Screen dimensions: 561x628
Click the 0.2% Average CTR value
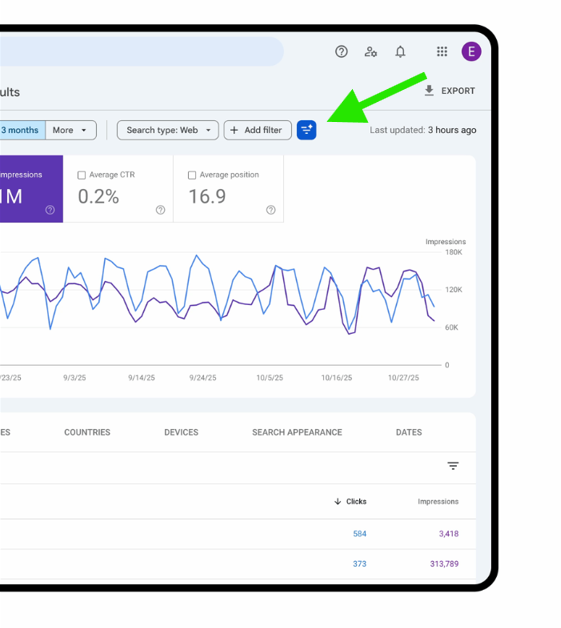[x=99, y=197]
